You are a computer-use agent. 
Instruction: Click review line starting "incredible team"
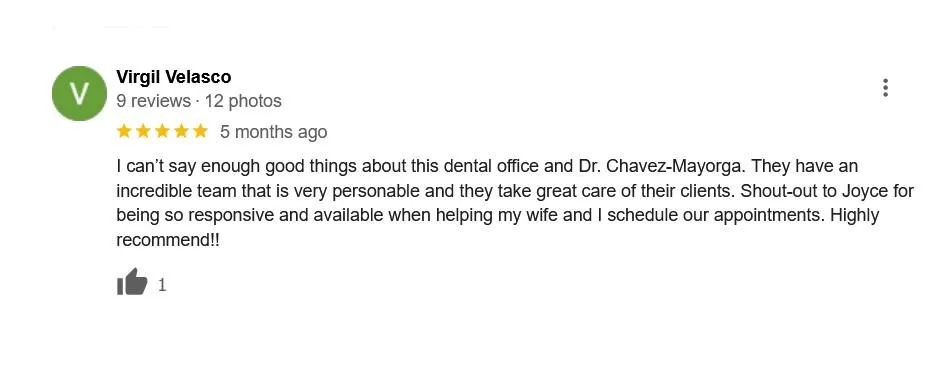(515, 191)
